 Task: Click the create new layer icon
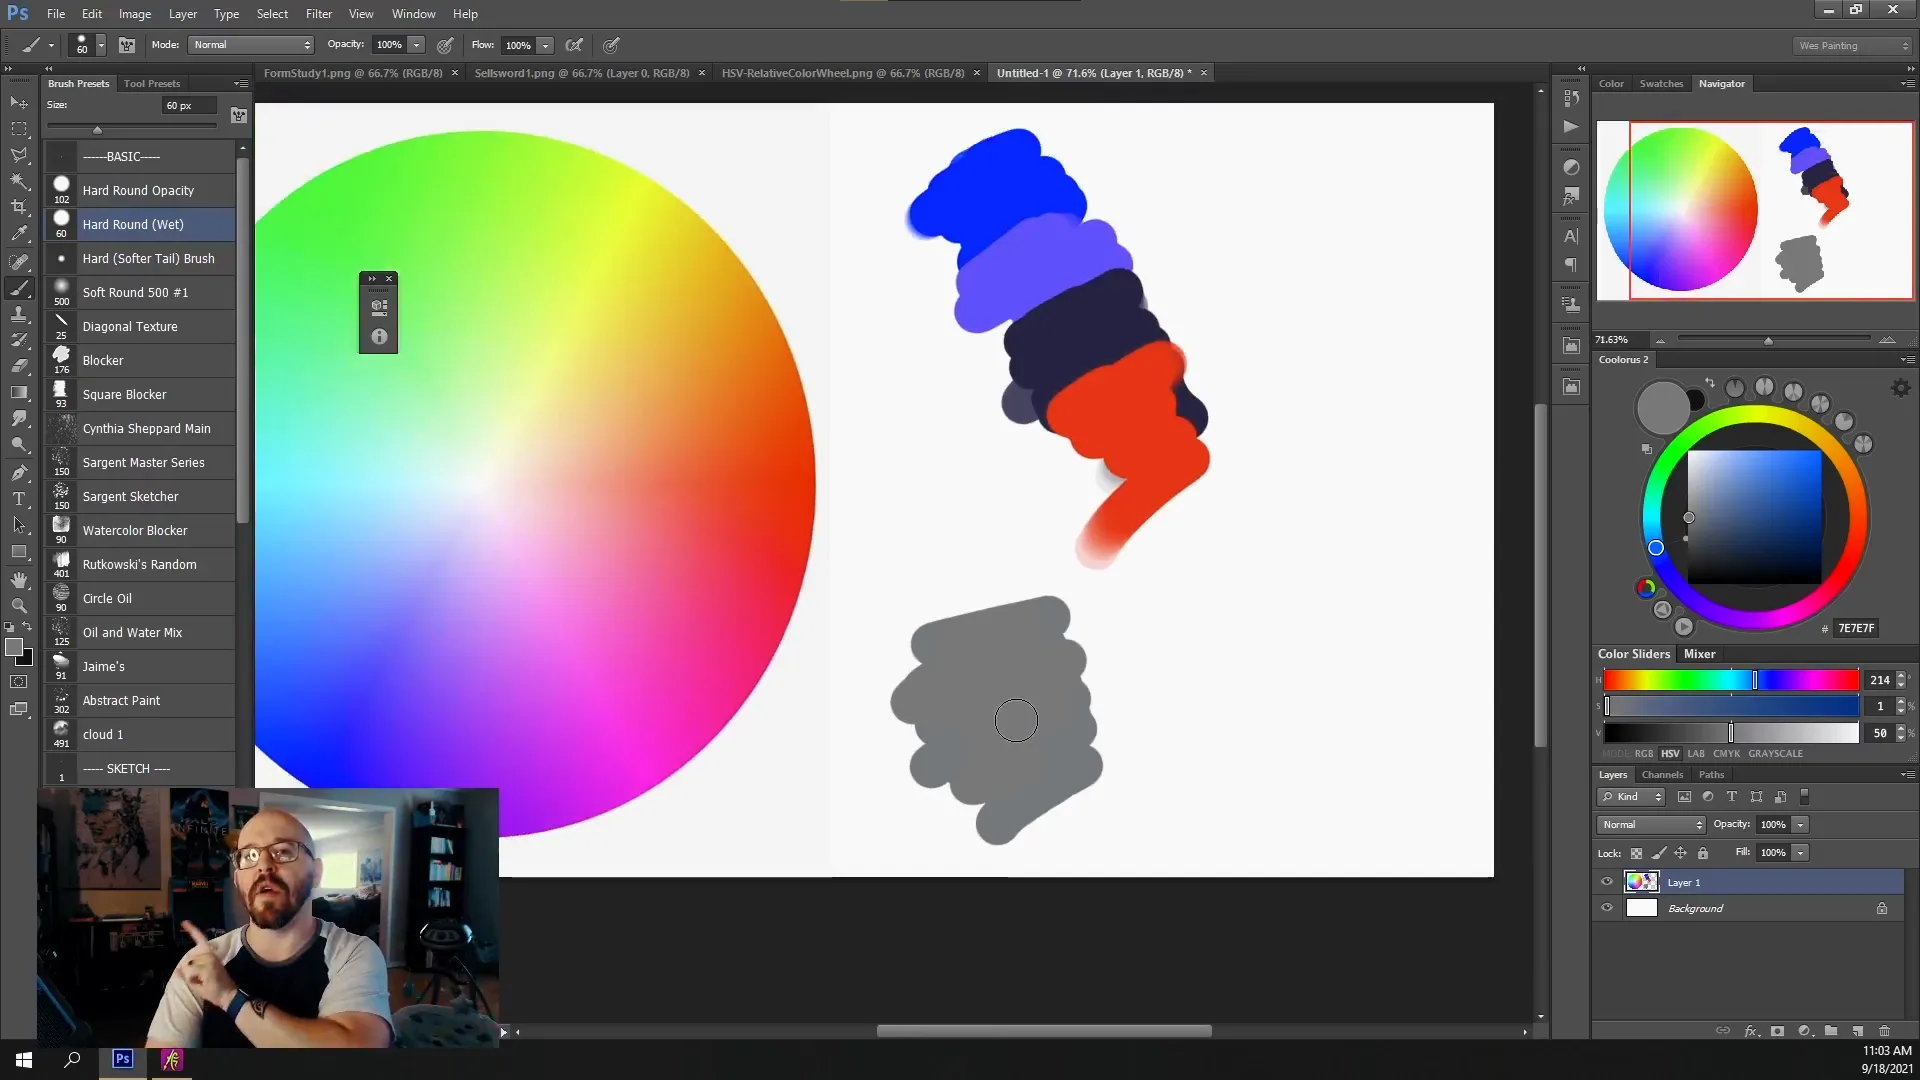pyautogui.click(x=1858, y=1031)
